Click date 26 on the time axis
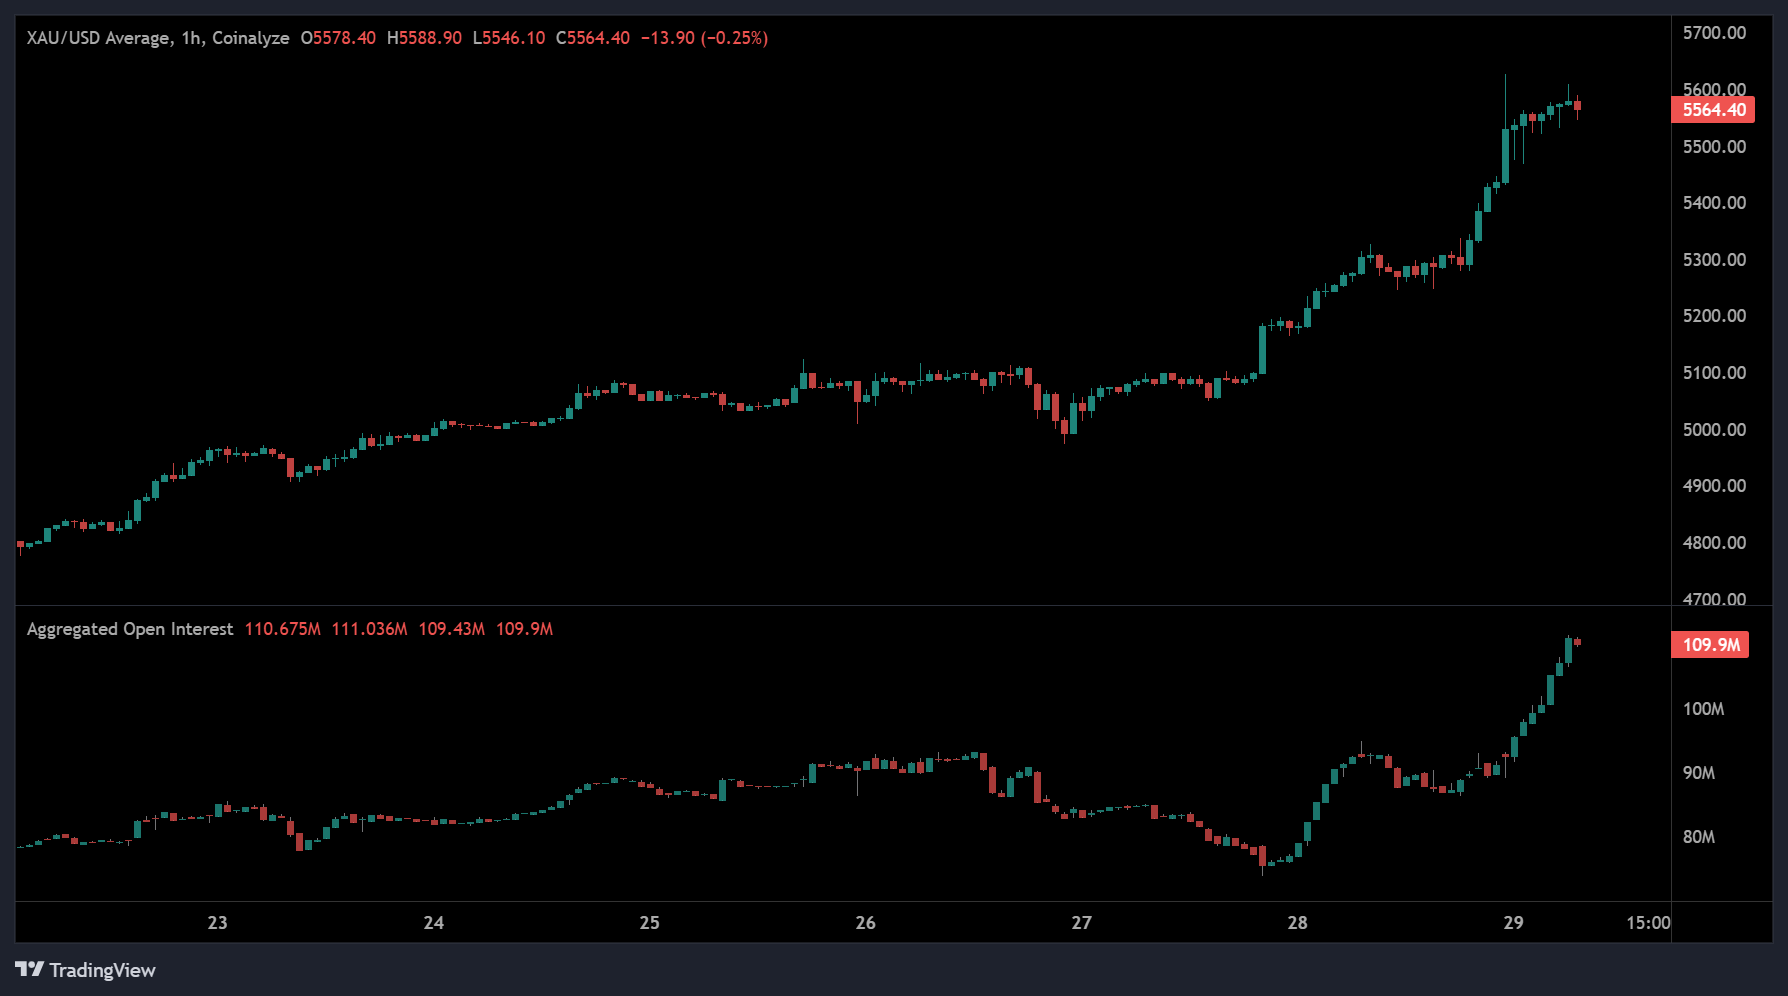This screenshot has height=996, width=1788. (865, 922)
